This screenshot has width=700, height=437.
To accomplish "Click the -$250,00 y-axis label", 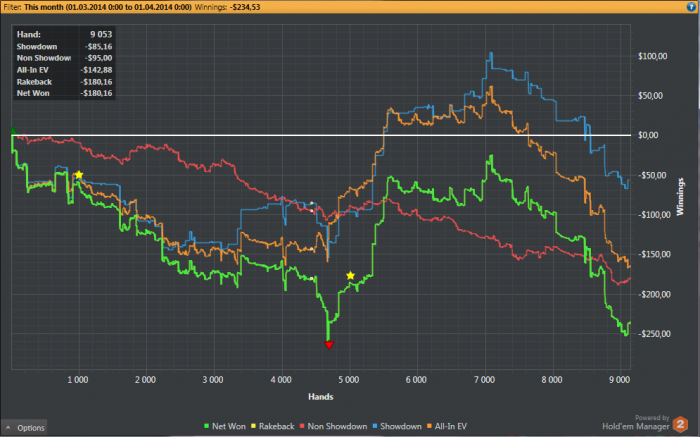I will click(654, 334).
